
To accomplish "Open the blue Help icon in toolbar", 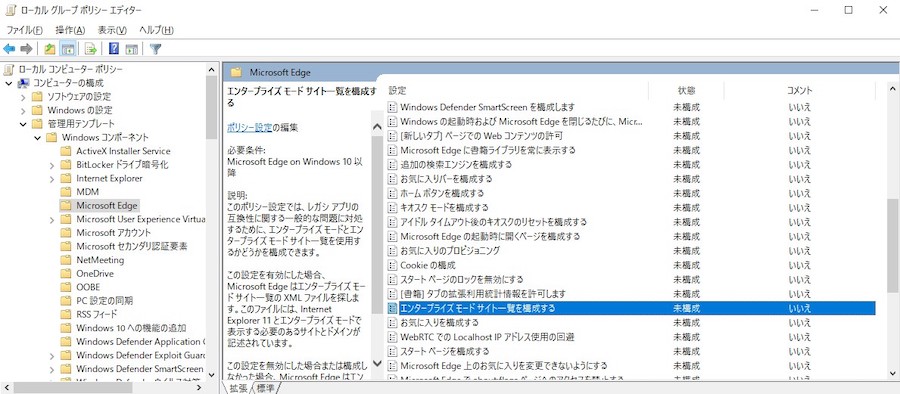I will click(x=114, y=49).
